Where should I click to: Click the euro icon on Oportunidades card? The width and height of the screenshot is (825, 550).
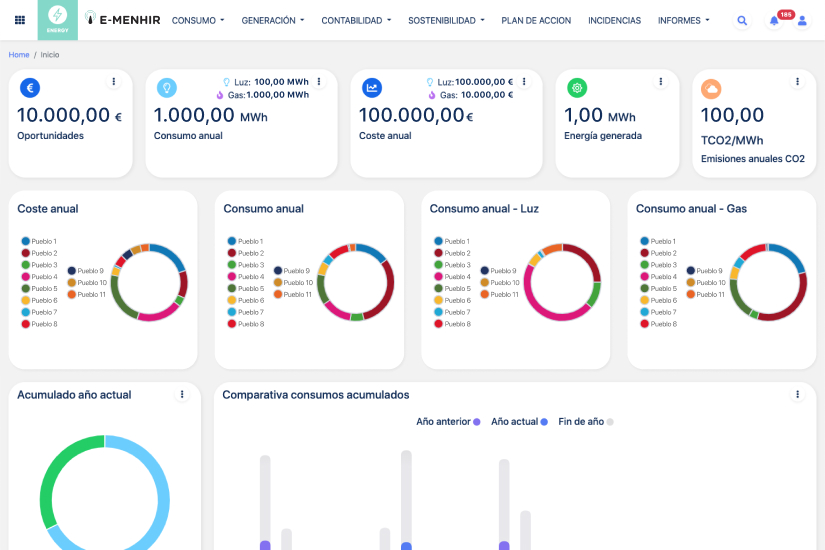click(30, 88)
